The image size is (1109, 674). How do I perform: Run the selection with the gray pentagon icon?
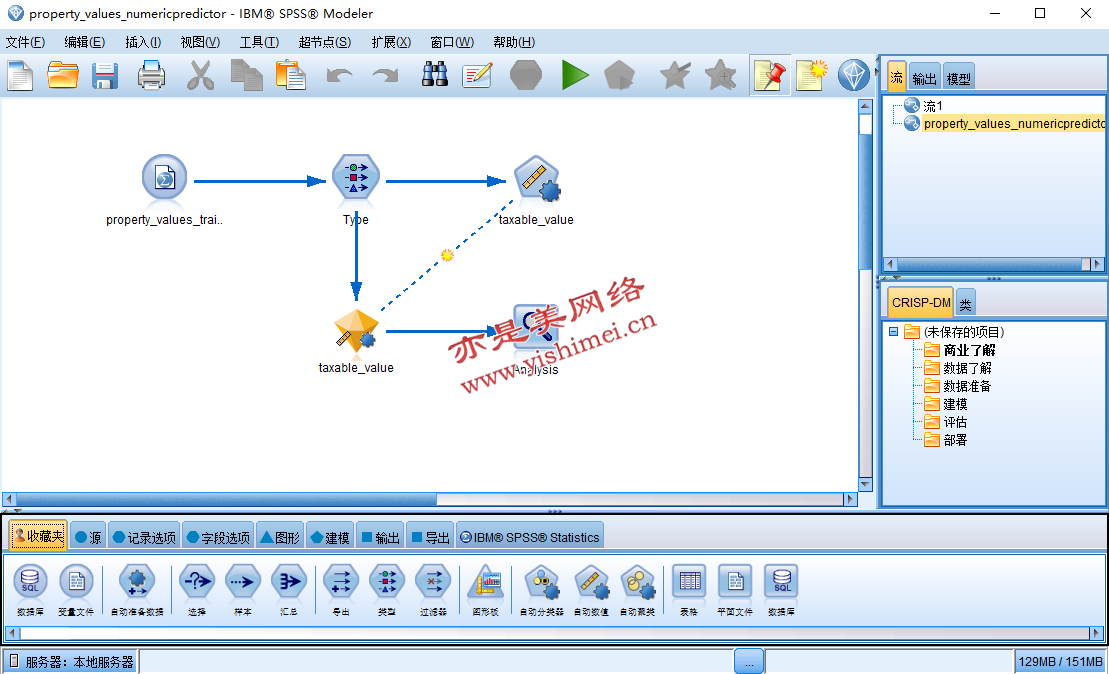click(620, 75)
